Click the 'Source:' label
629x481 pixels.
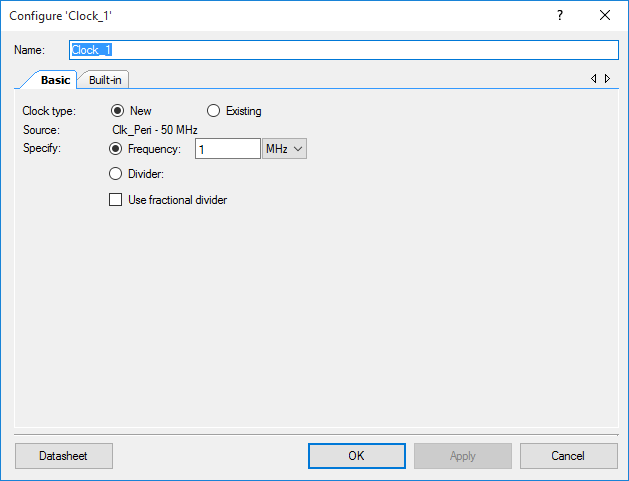click(x=41, y=130)
